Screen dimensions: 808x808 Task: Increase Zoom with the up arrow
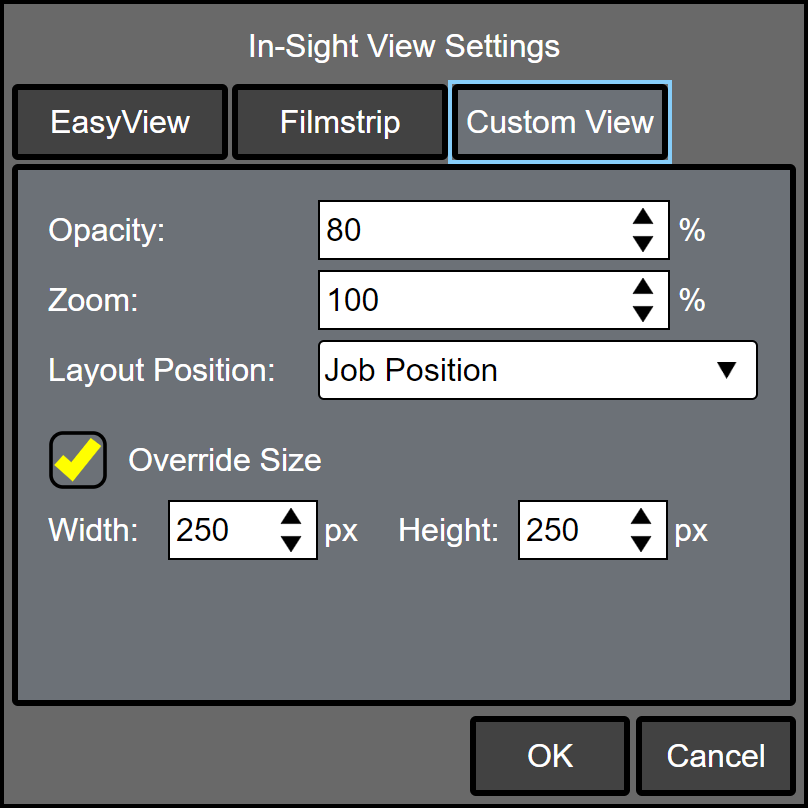point(643,287)
